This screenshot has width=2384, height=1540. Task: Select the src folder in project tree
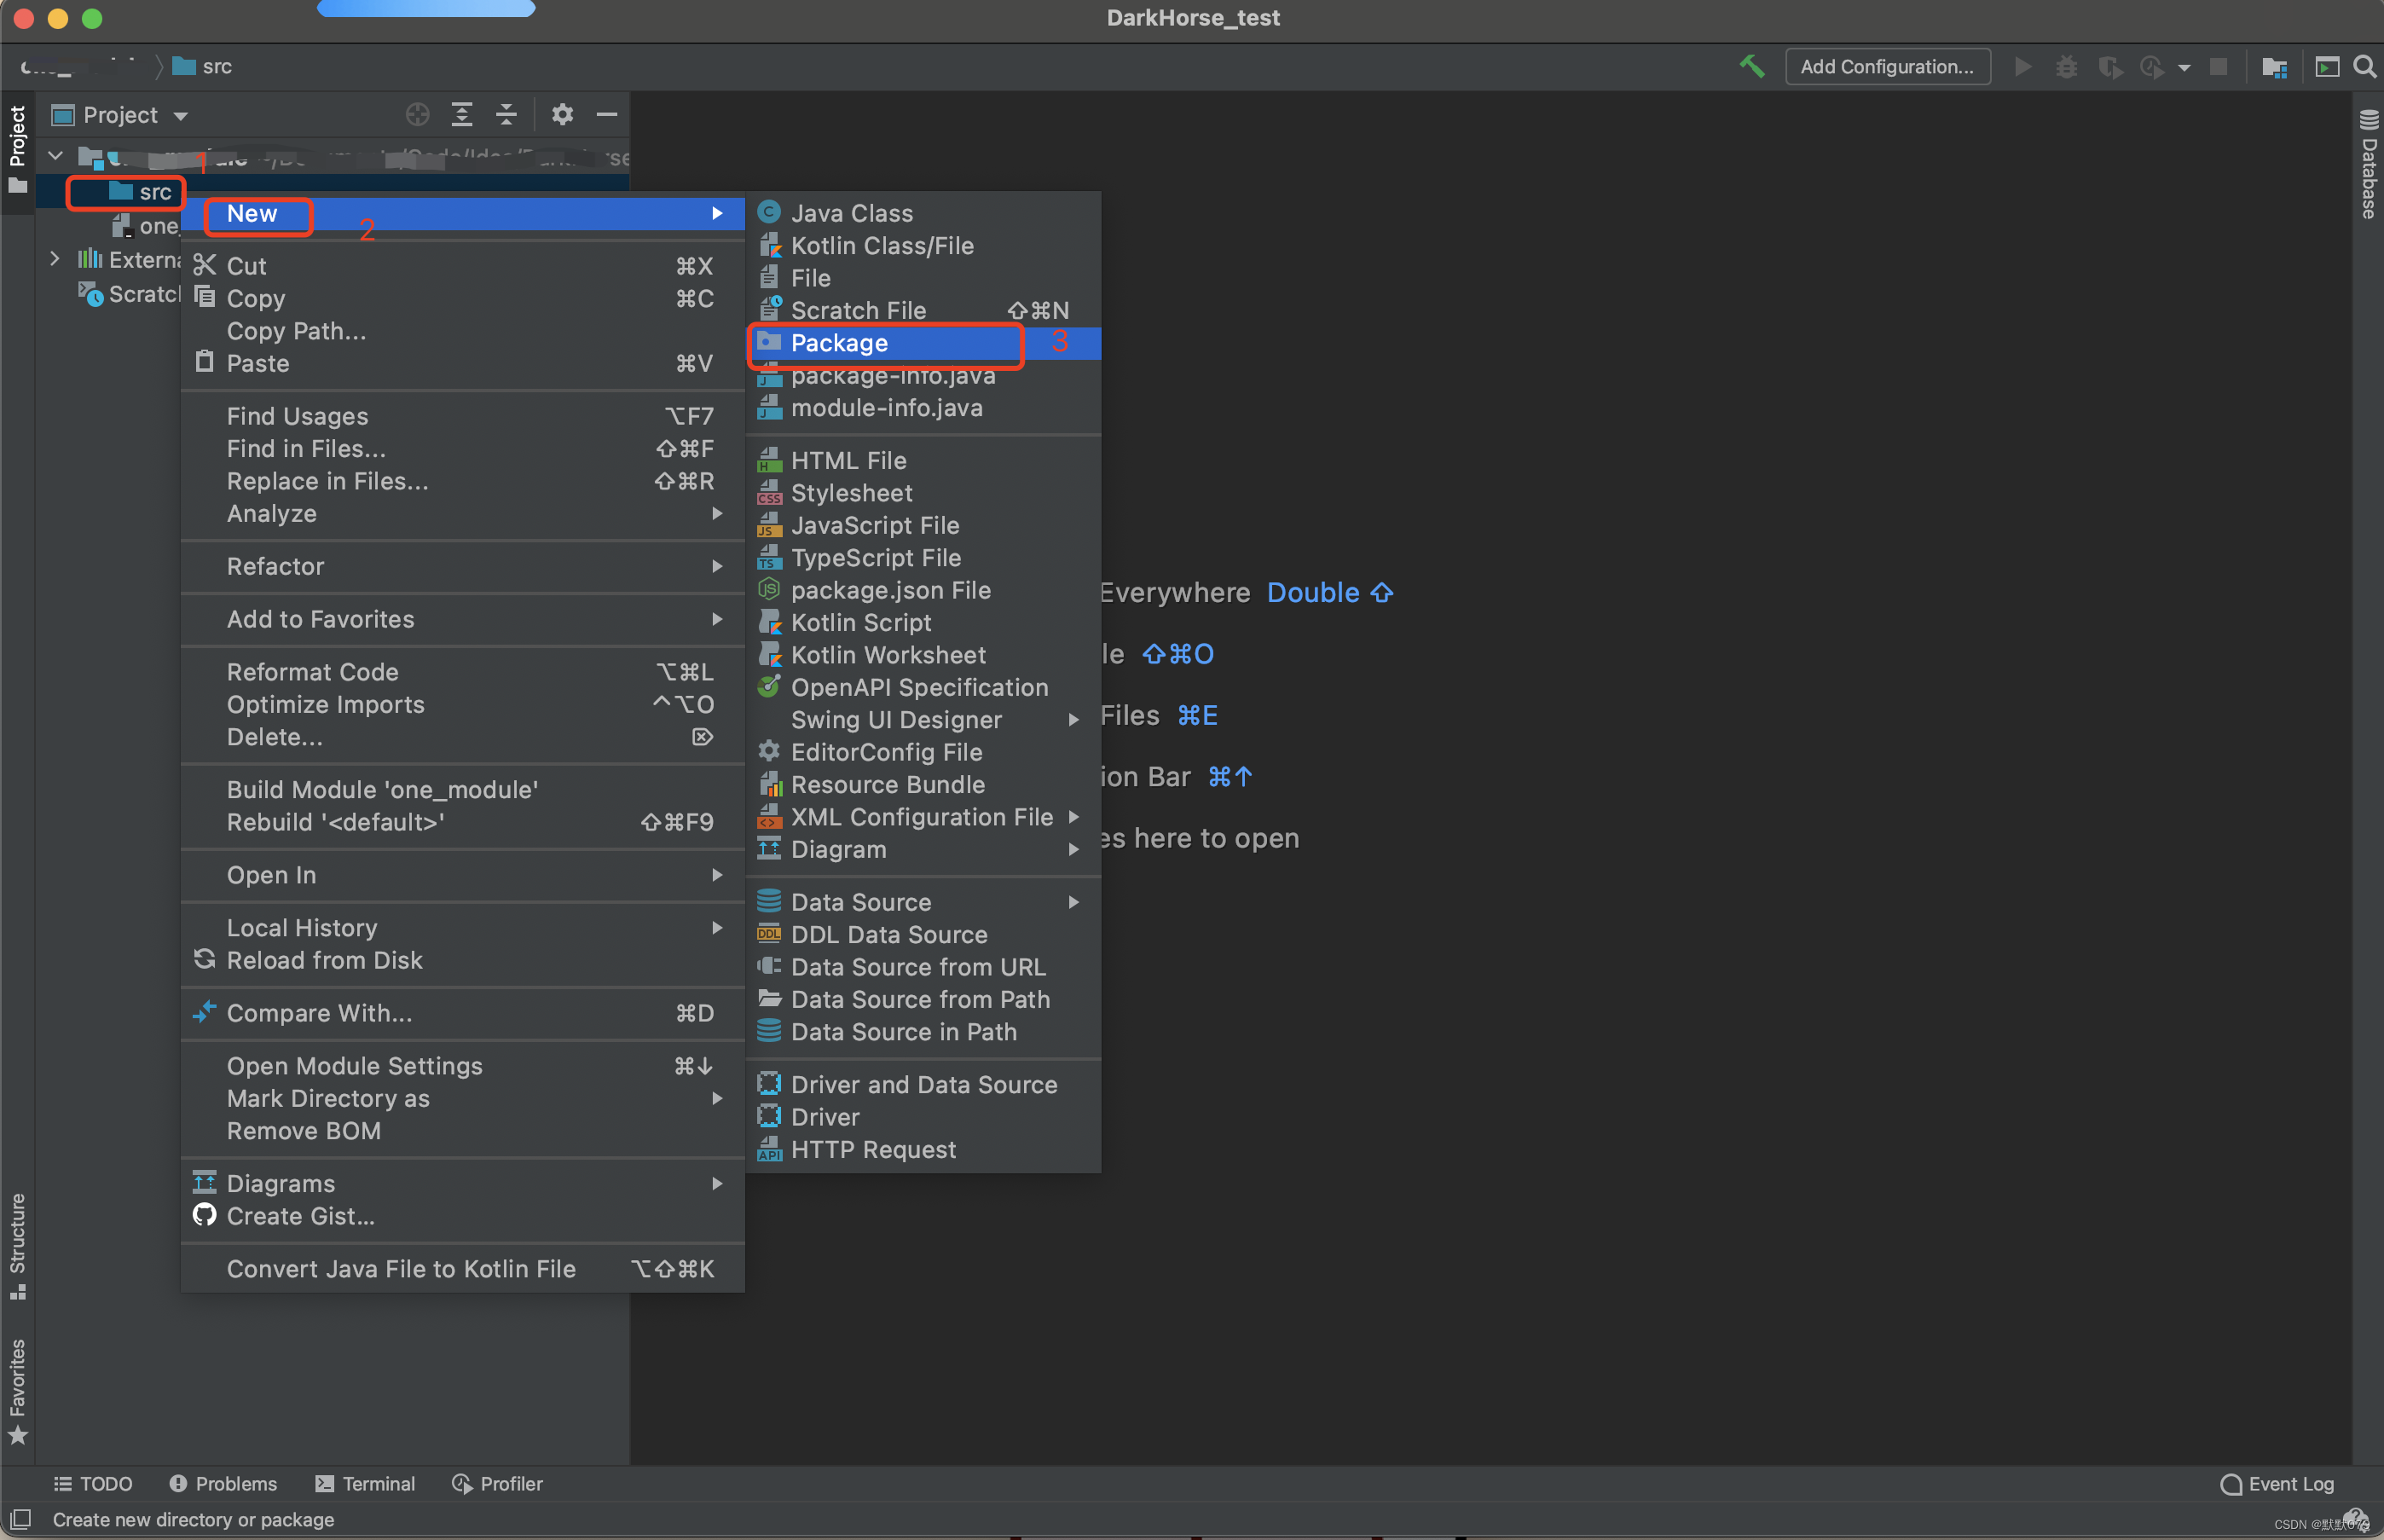154,192
